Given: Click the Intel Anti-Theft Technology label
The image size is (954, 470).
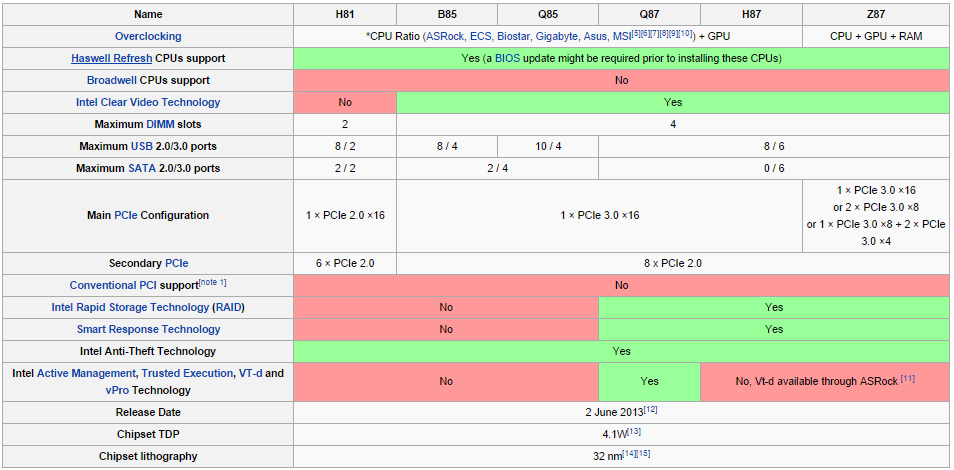Looking at the screenshot, I should click(148, 351).
